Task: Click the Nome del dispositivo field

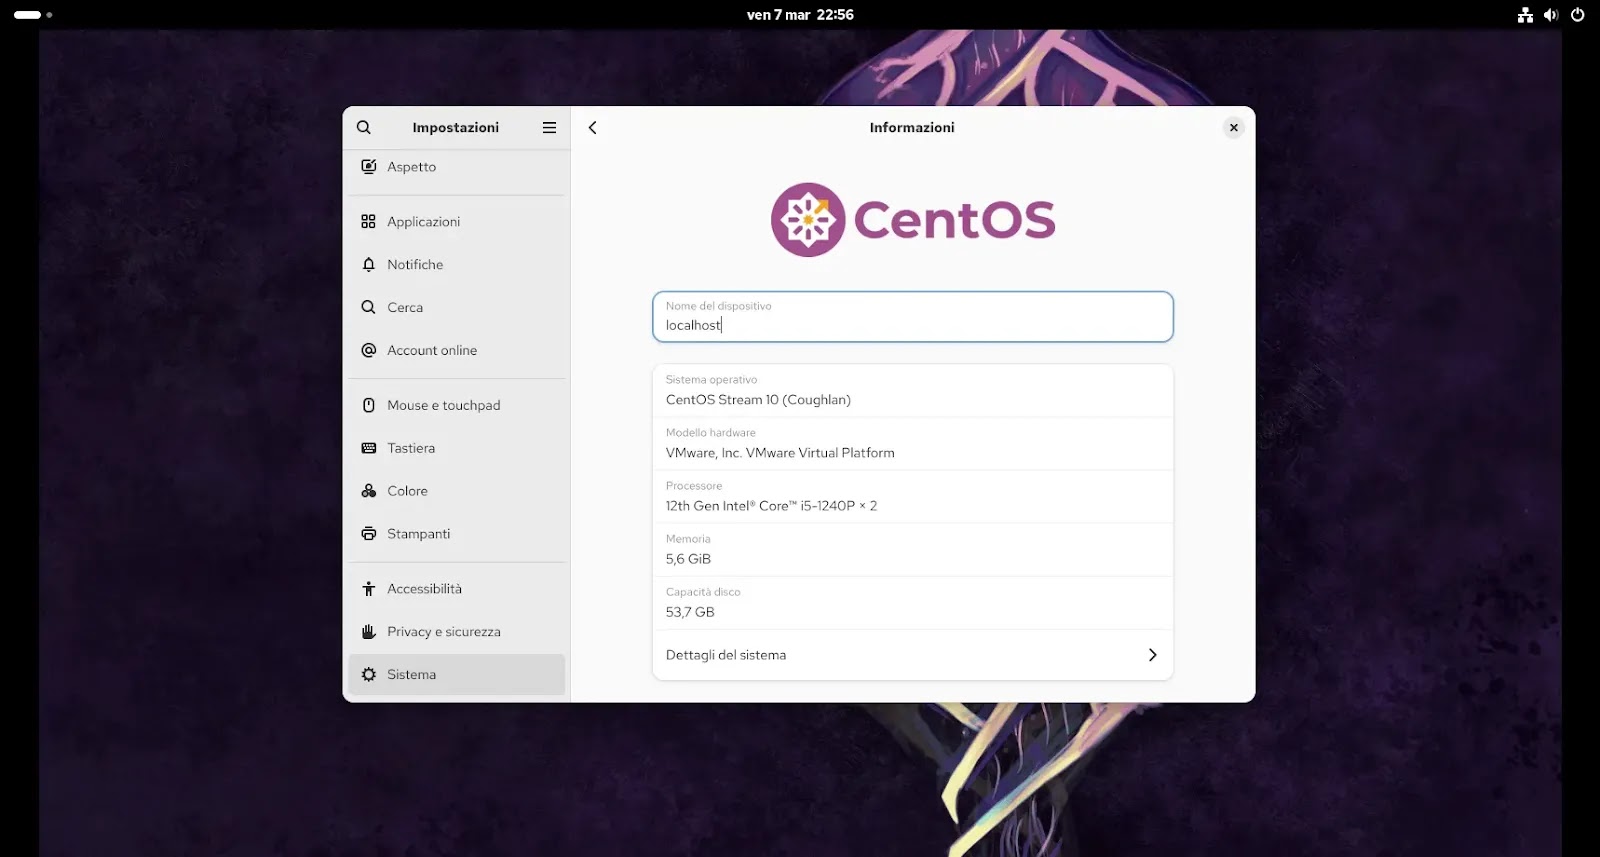Action: [x=912, y=318]
